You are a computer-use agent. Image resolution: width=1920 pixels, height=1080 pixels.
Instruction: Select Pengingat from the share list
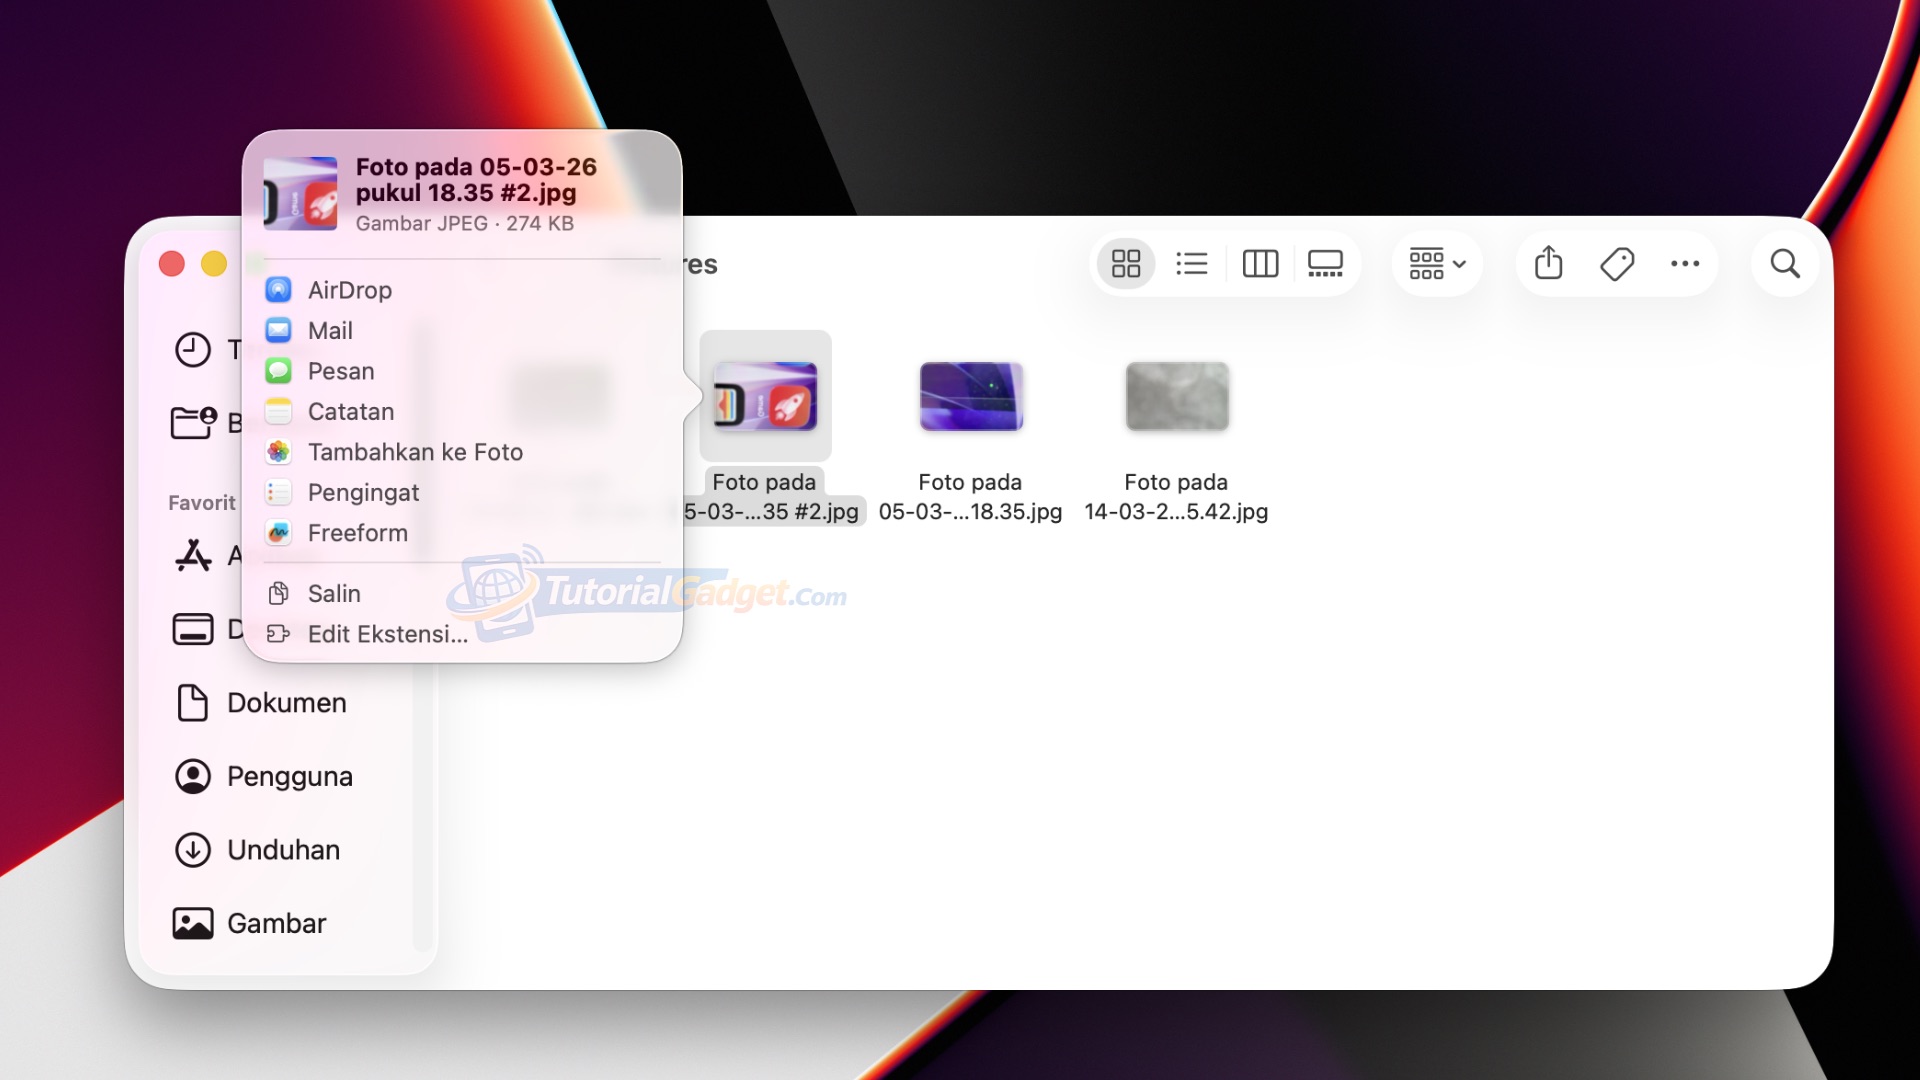coord(363,493)
